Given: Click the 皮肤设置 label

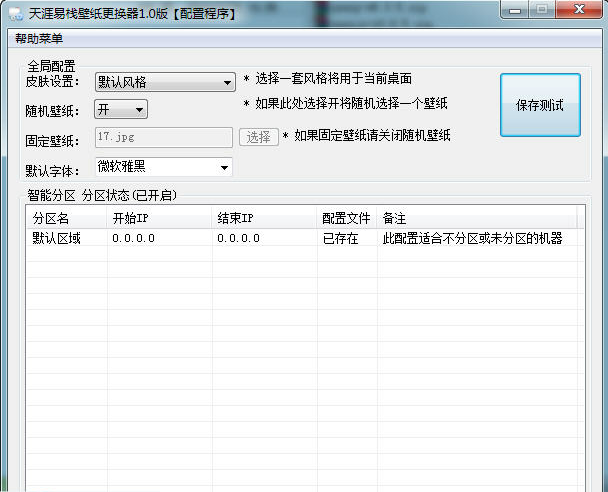Looking at the screenshot, I should [x=52, y=82].
